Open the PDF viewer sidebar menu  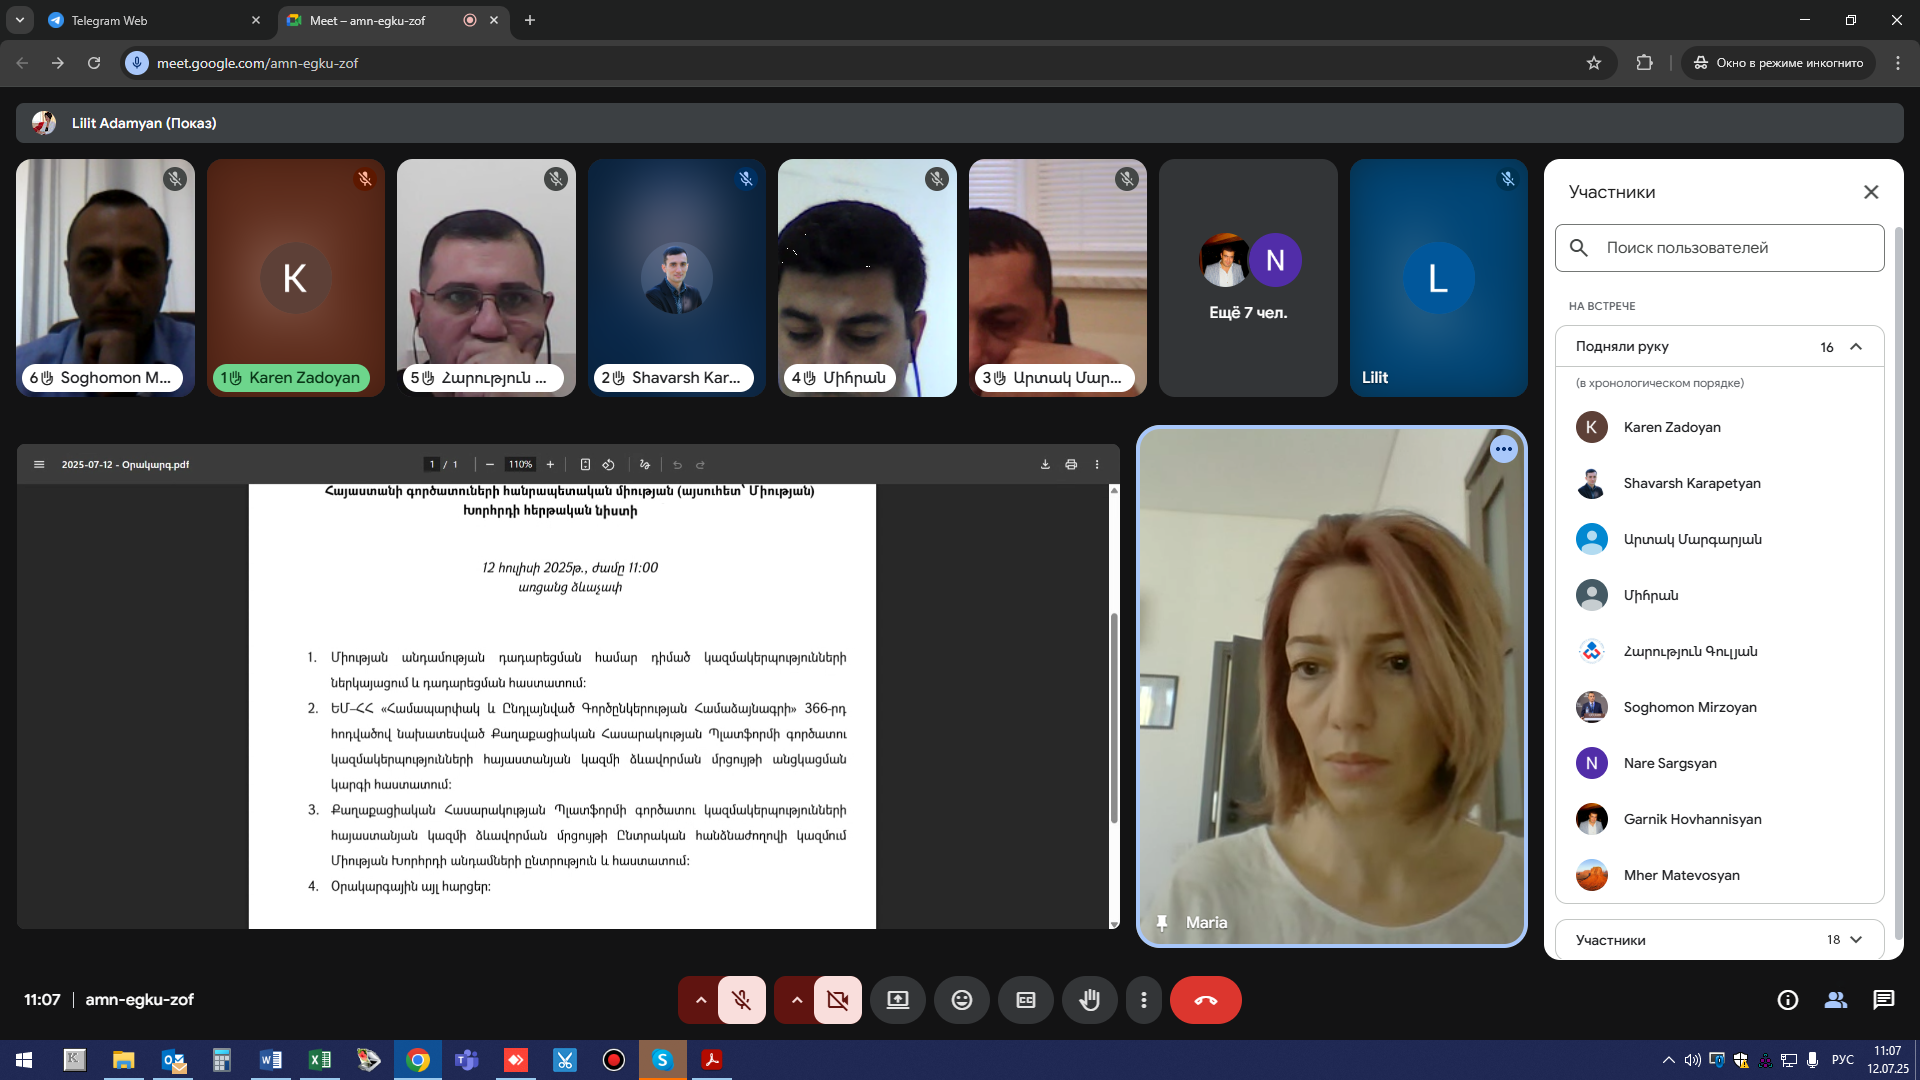click(x=39, y=465)
